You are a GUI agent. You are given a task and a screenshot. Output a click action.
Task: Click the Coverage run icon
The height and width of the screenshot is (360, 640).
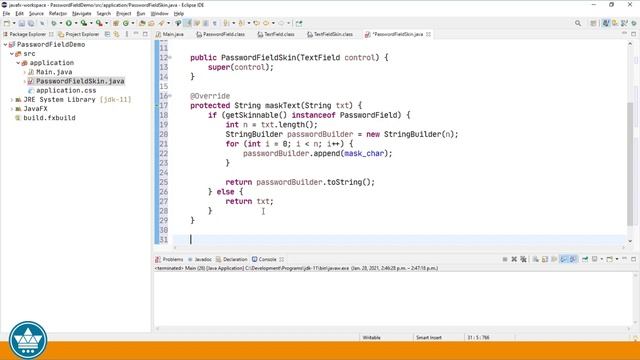(x=84, y=23)
